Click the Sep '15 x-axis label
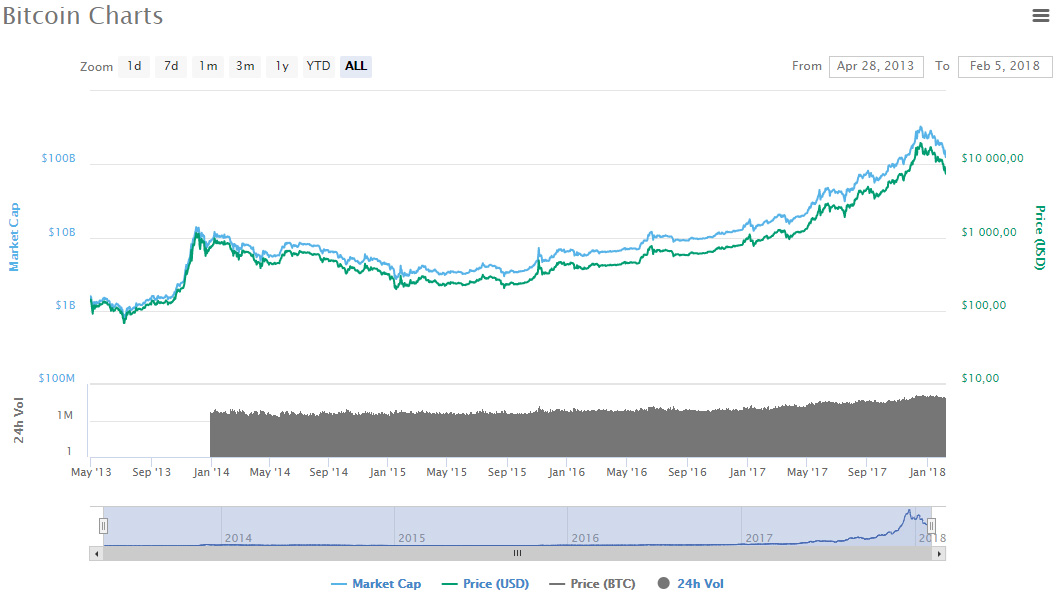 [x=507, y=472]
